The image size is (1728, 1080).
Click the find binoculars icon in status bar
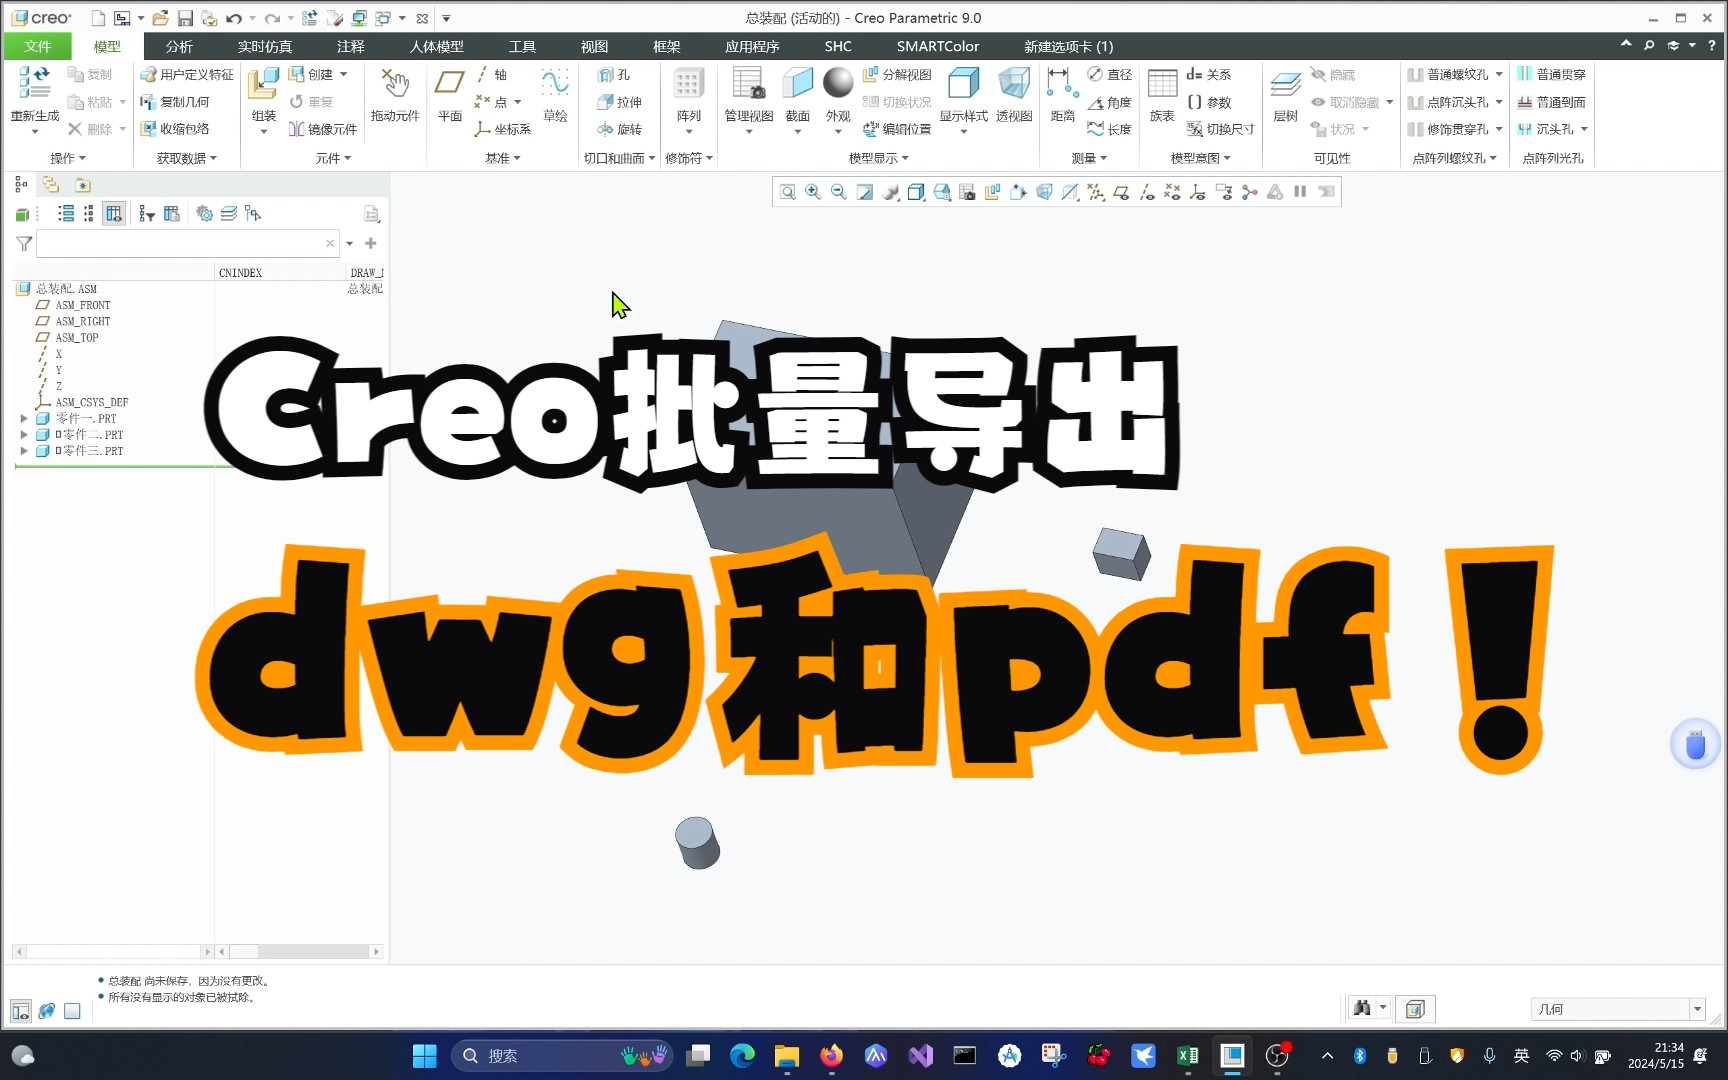(x=1362, y=1008)
